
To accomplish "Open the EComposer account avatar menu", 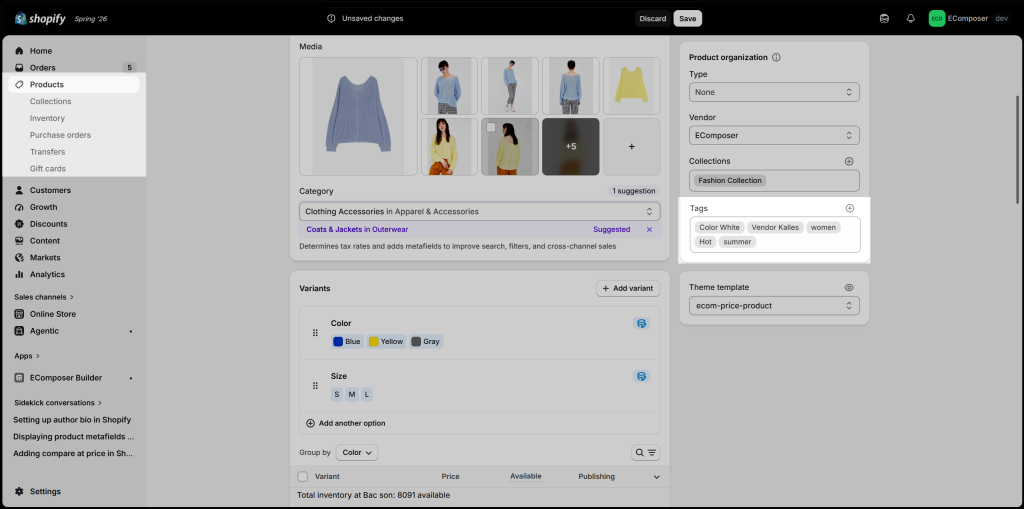I will (x=936, y=18).
